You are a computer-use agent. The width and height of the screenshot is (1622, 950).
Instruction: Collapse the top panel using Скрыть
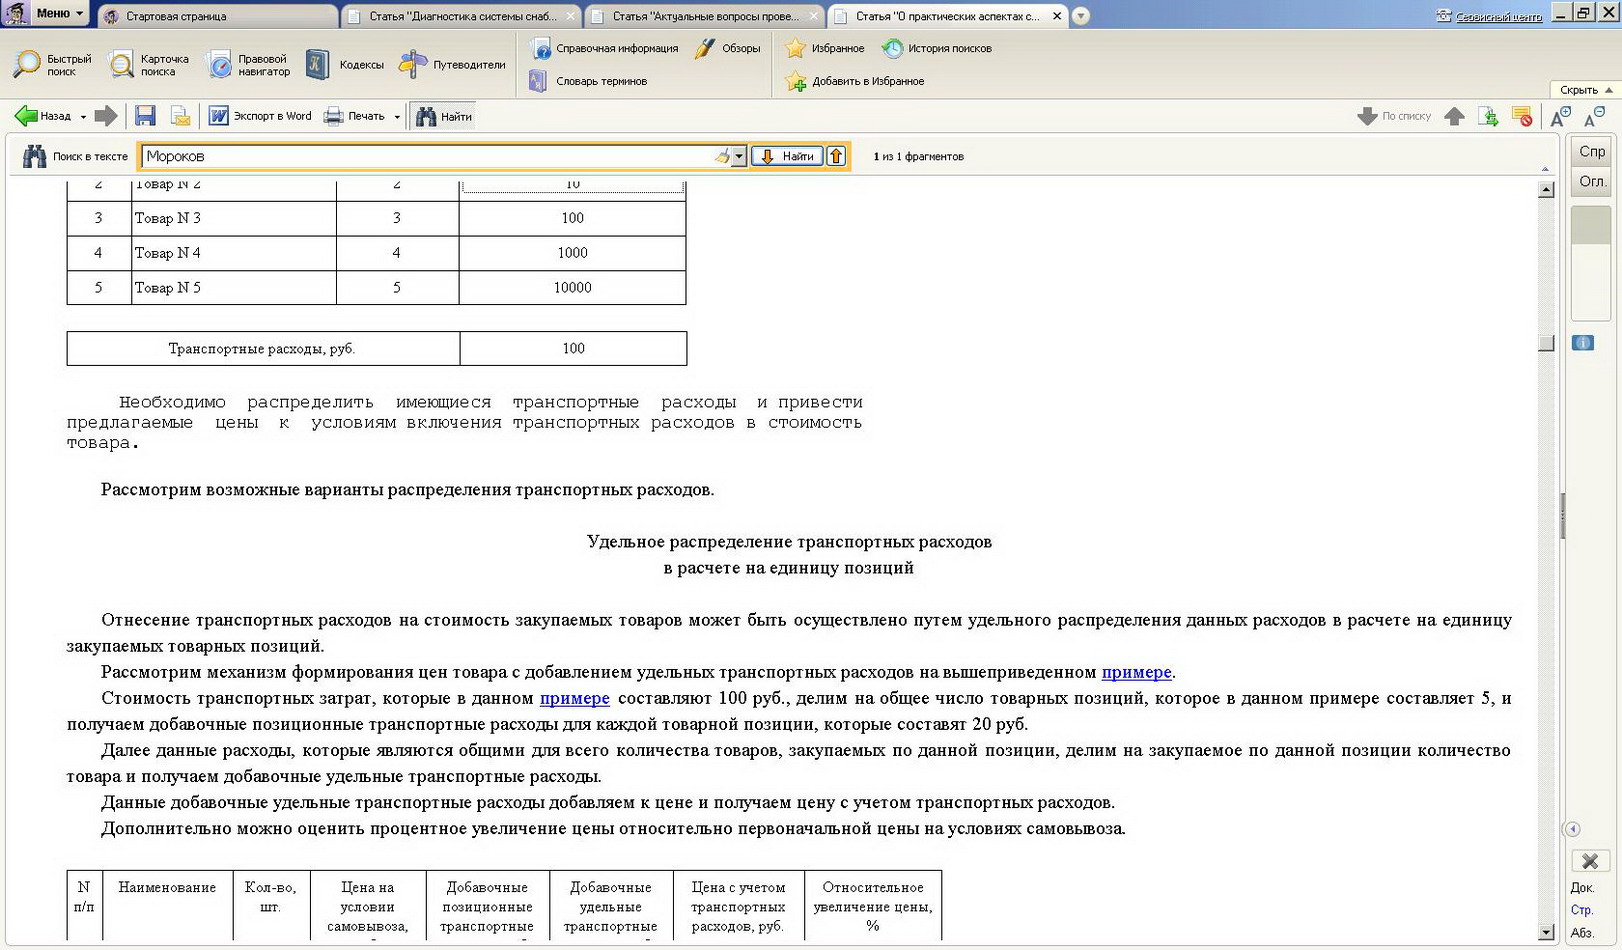(1585, 90)
